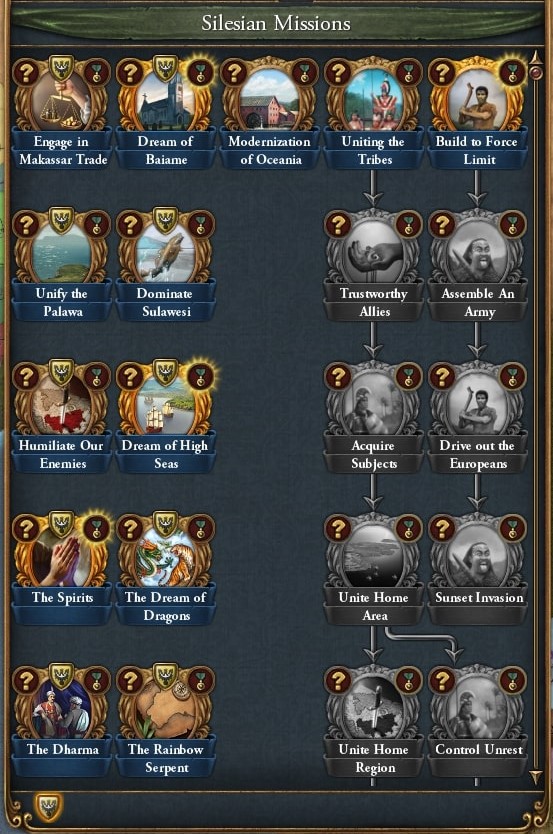Click the Drive out the Europeans label
Image resolution: width=553 pixels, height=834 pixels.
coord(477,454)
